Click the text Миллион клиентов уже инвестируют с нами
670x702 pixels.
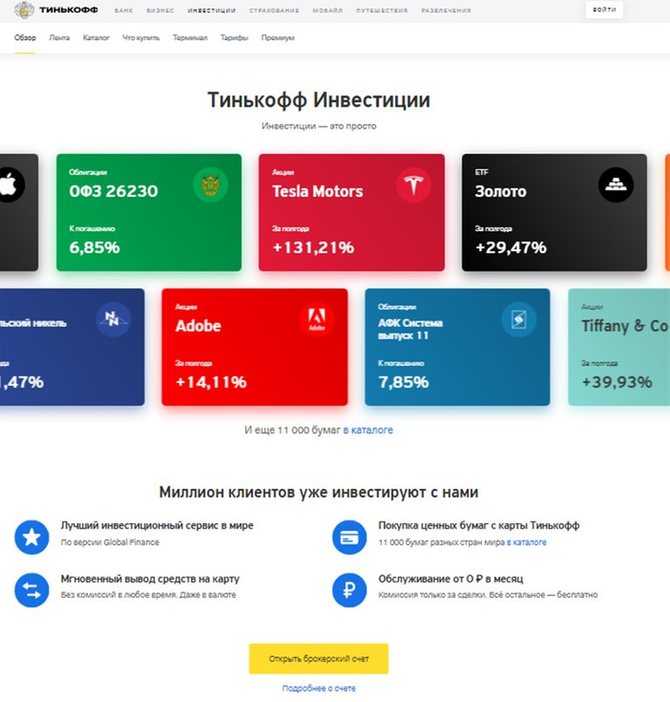319,492
